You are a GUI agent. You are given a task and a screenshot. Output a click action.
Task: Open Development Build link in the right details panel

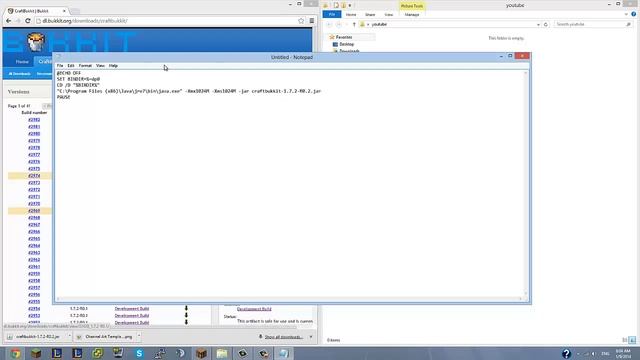(254, 309)
